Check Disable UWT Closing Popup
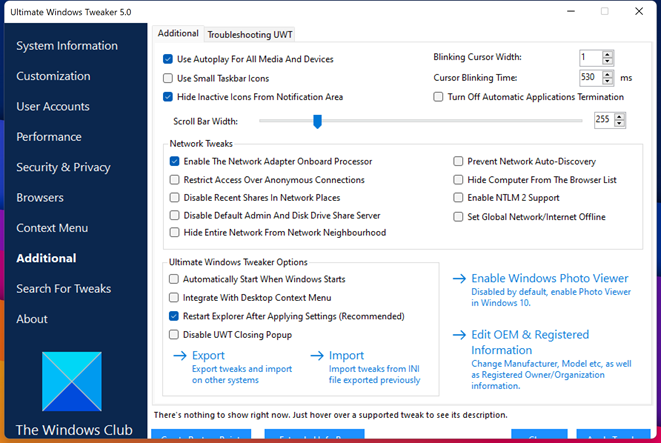 tap(174, 335)
